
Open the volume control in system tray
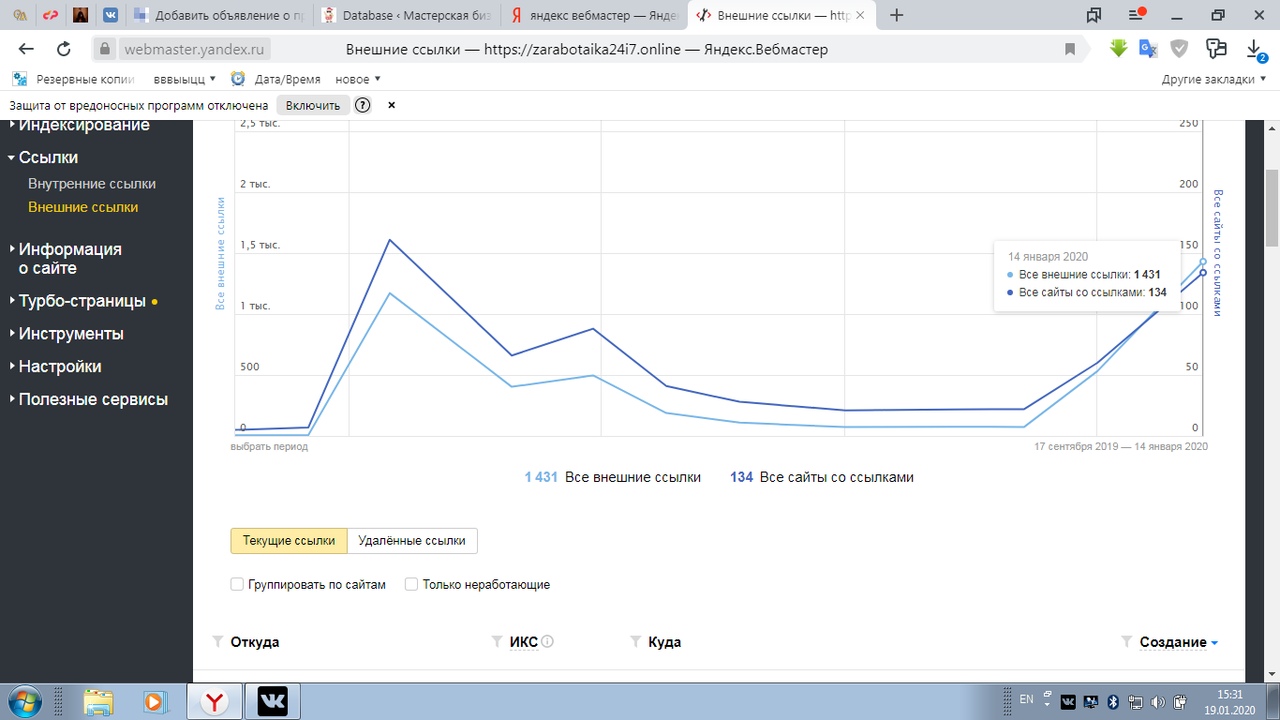[x=1158, y=702]
